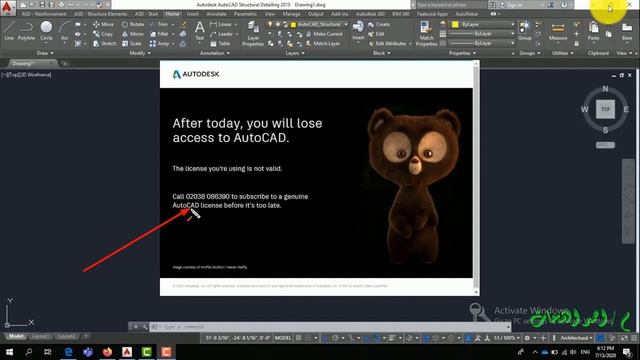Expand the Modify panel
Viewport: 640px width, 360px height.
[x=140, y=53]
